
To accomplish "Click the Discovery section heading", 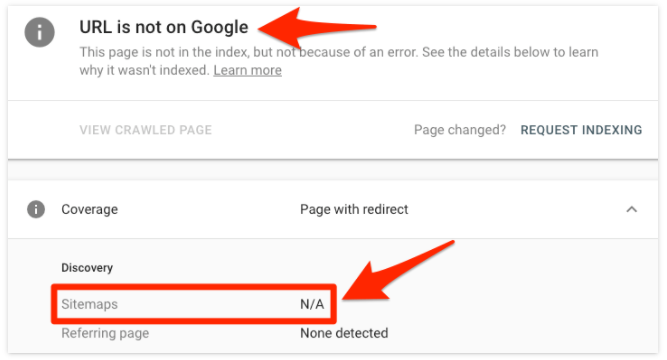I will click(x=87, y=268).
